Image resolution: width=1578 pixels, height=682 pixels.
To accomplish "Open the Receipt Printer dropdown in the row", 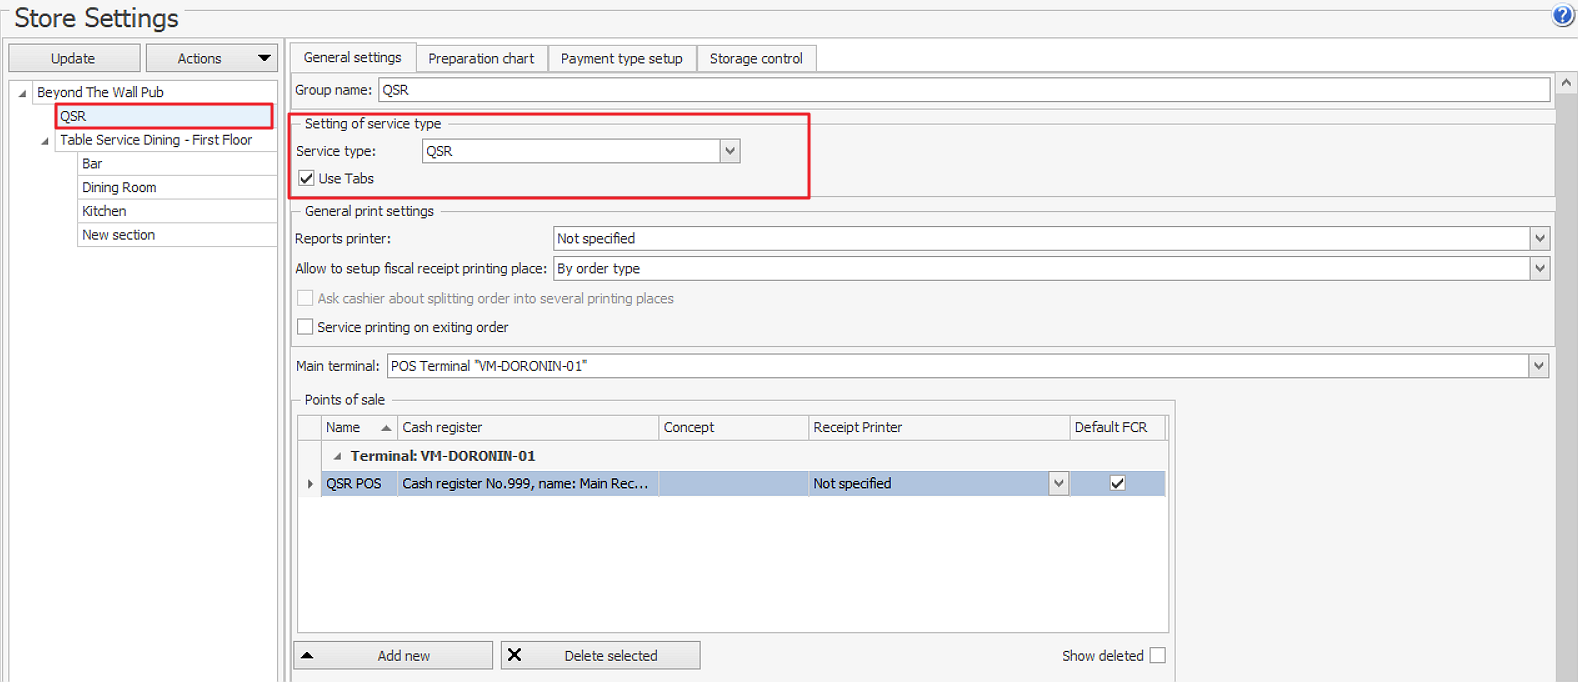I will [x=1058, y=484].
